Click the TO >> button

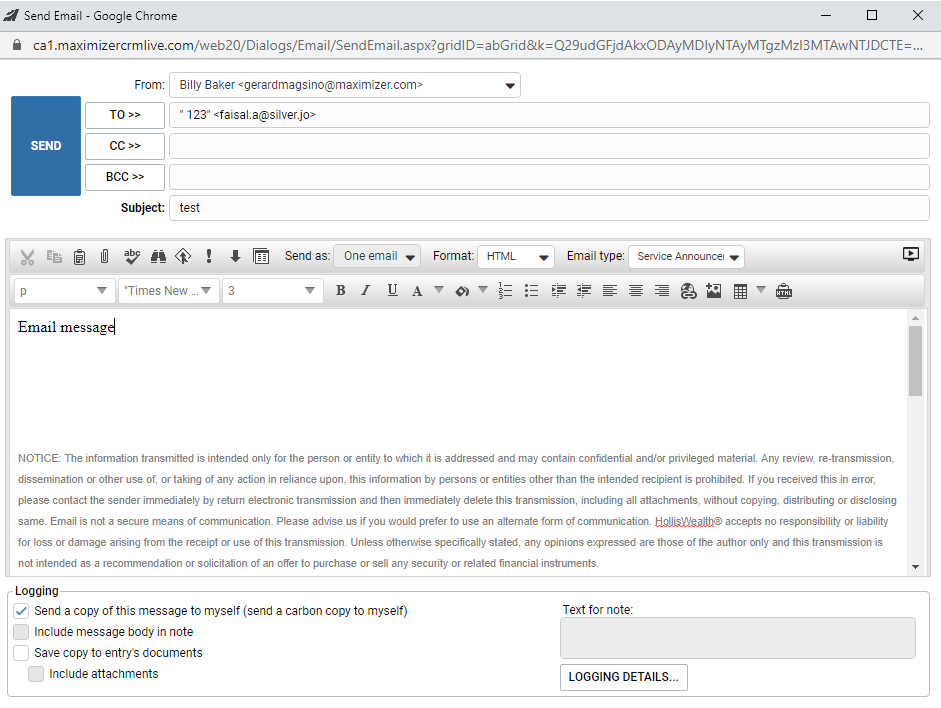tap(125, 115)
